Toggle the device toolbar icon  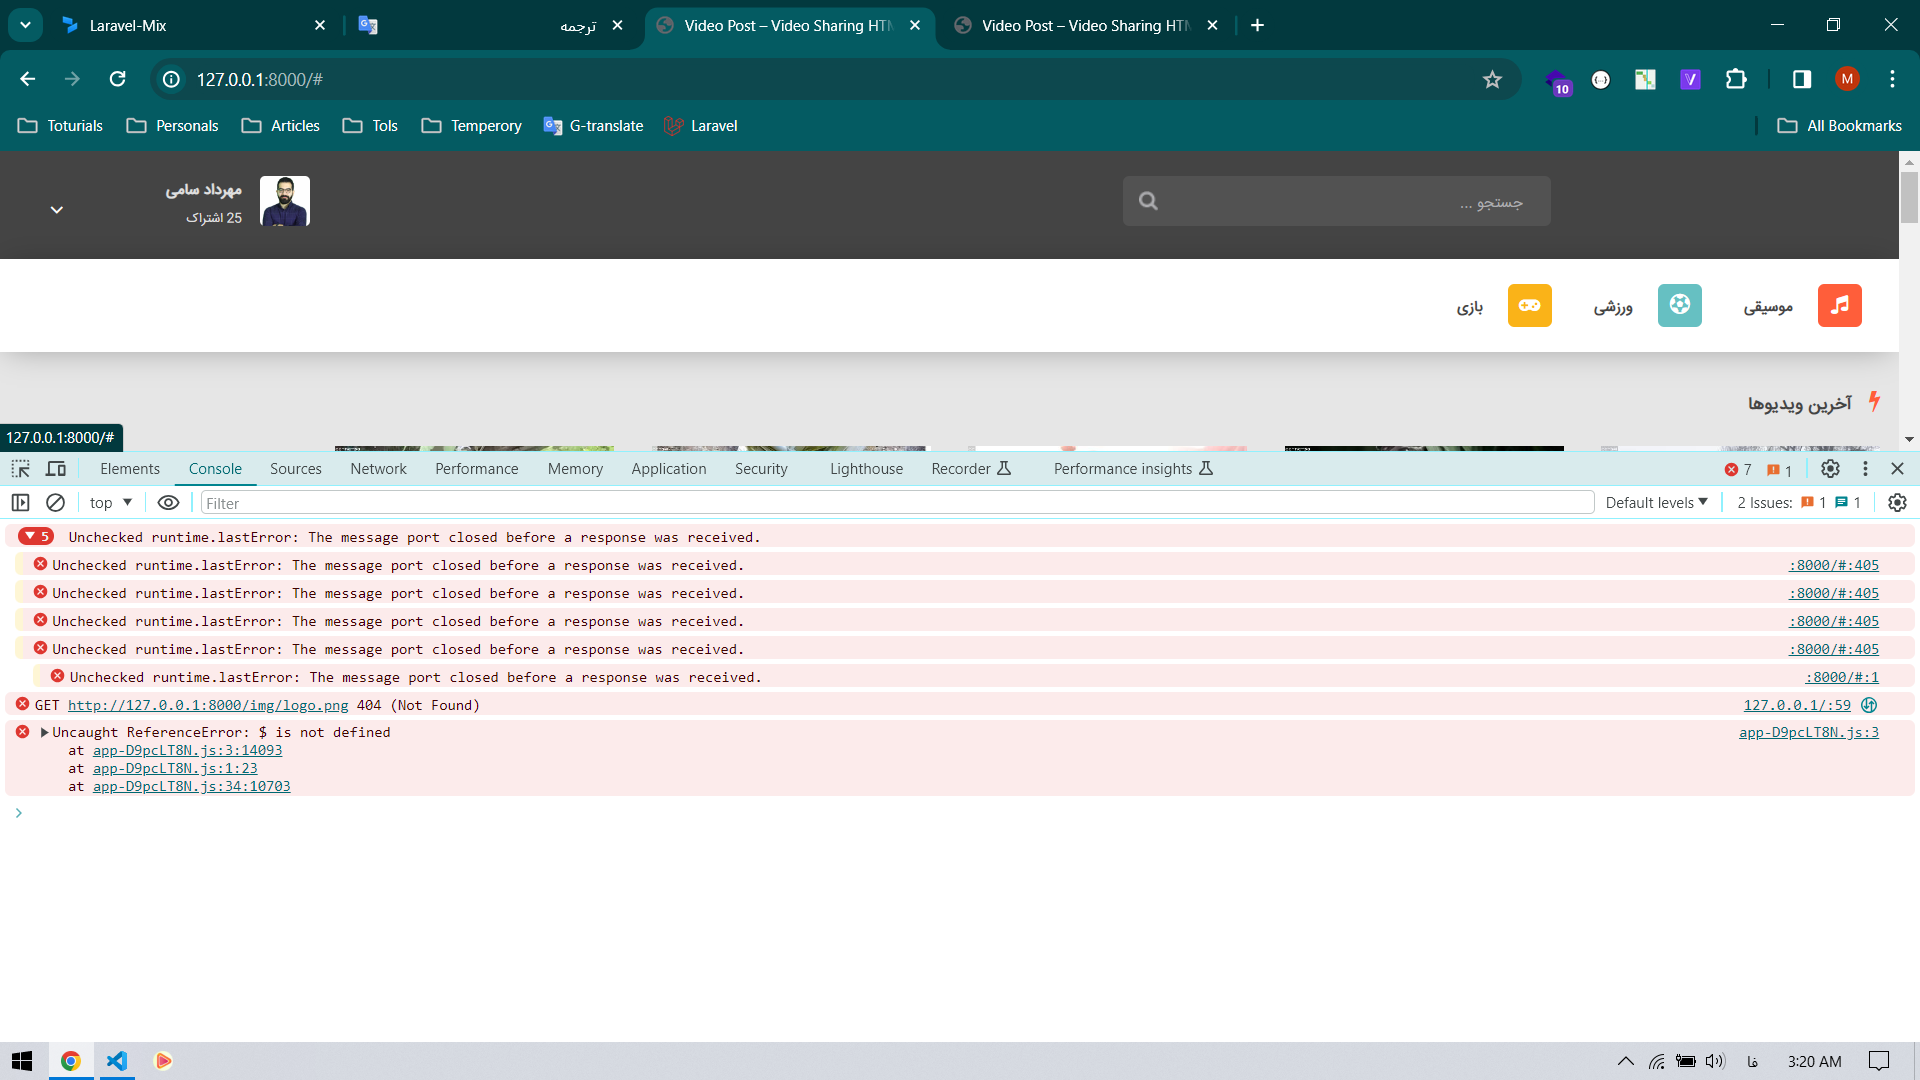[x=56, y=469]
